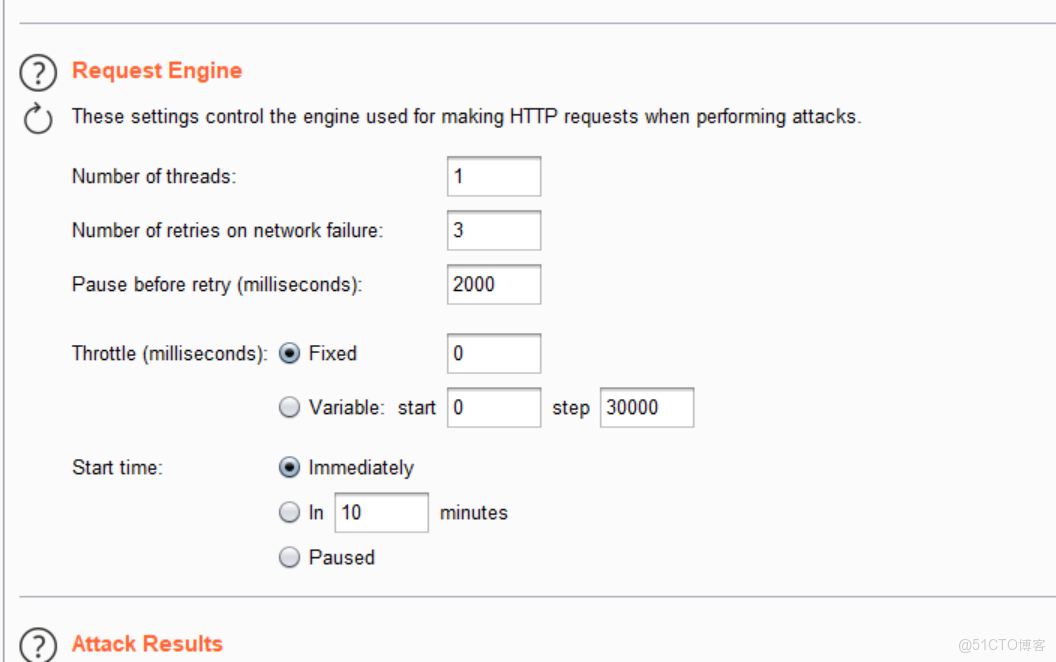Click the Attack Results heading
The width and height of the screenshot is (1056, 662).
[147, 644]
